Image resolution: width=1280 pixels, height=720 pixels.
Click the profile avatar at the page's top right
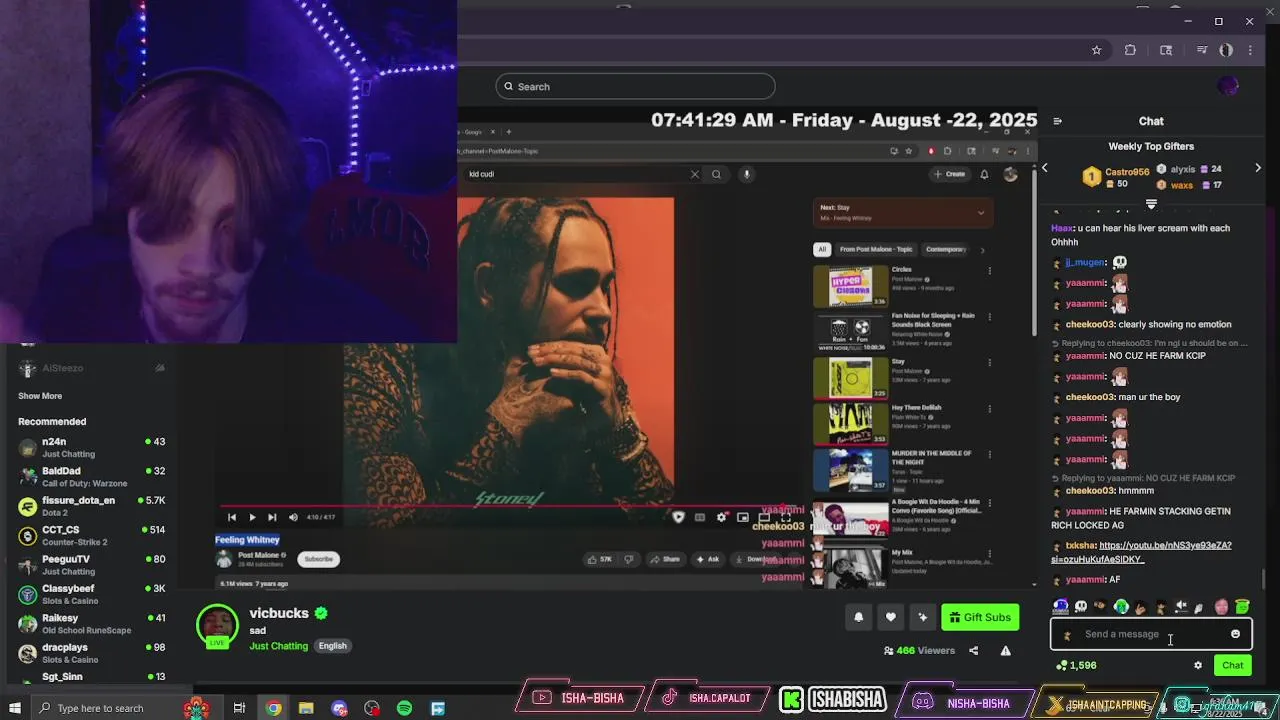pos(1228,86)
